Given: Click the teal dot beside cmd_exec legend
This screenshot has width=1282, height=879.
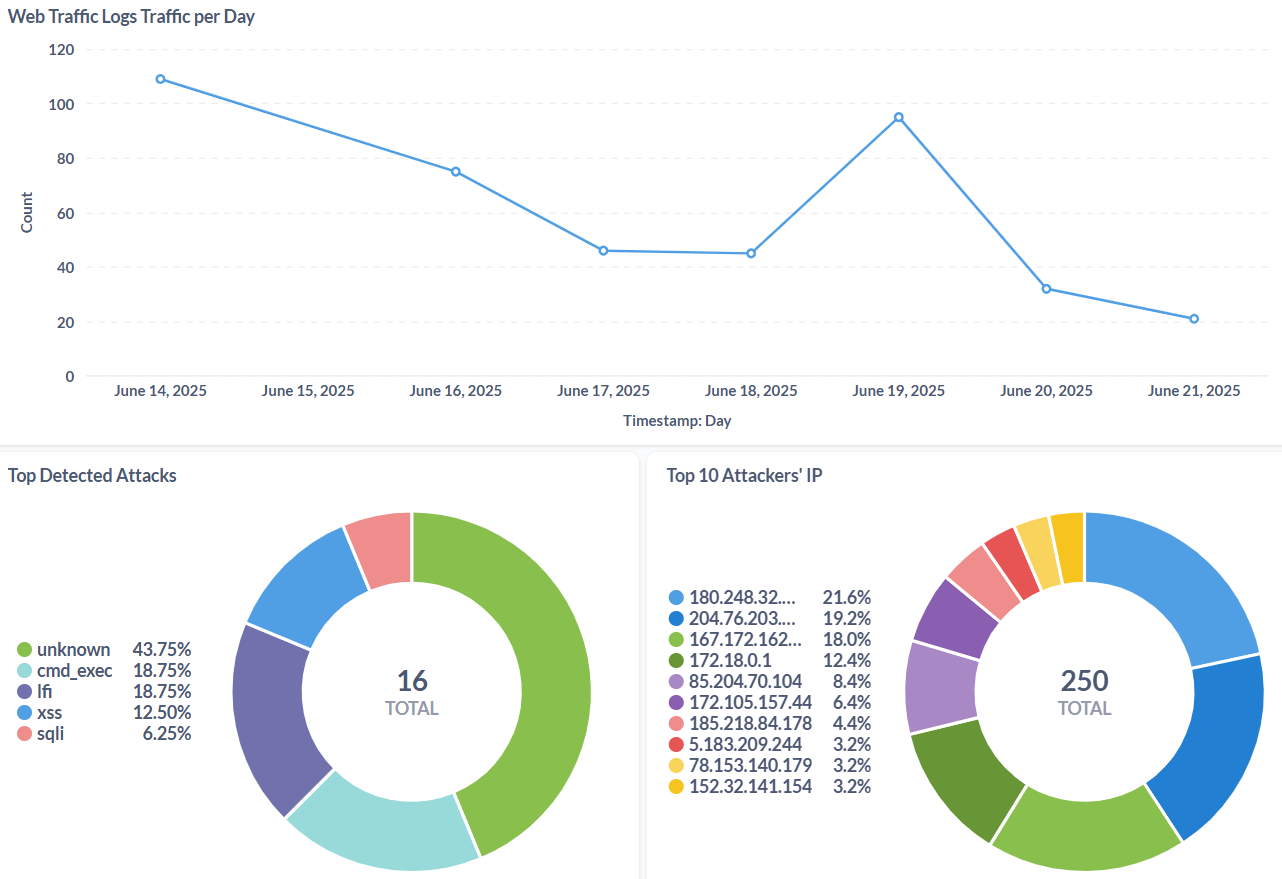Looking at the screenshot, I should pyautogui.click(x=25, y=671).
